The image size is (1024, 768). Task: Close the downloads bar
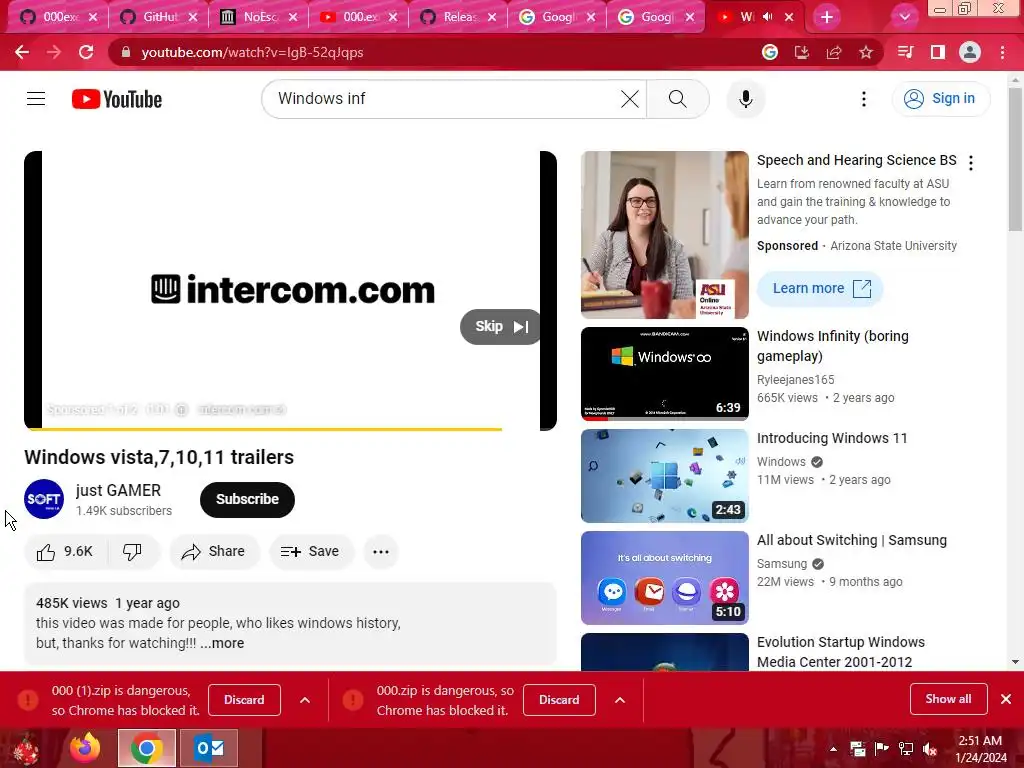[x=1006, y=699]
